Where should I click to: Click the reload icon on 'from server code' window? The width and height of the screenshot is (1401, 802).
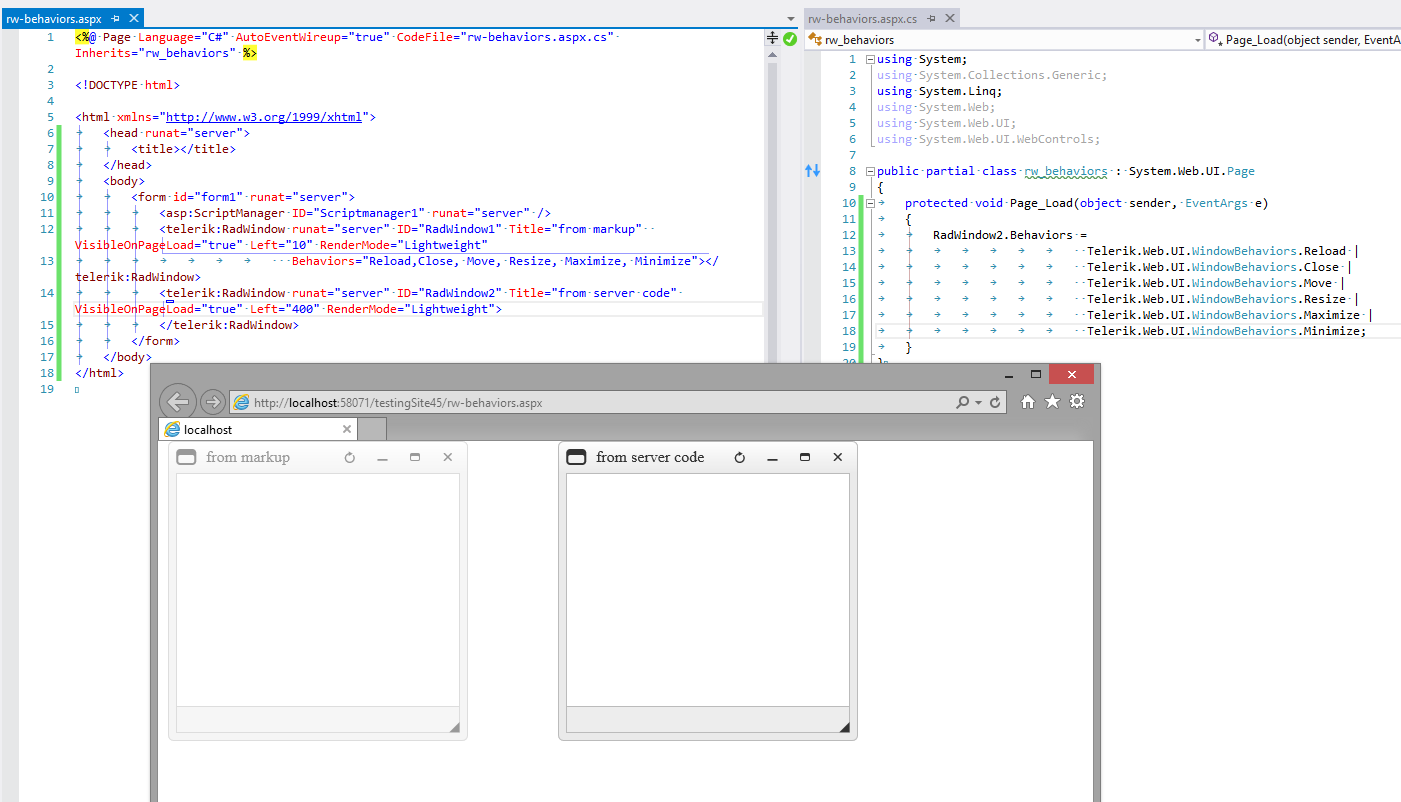pos(739,458)
